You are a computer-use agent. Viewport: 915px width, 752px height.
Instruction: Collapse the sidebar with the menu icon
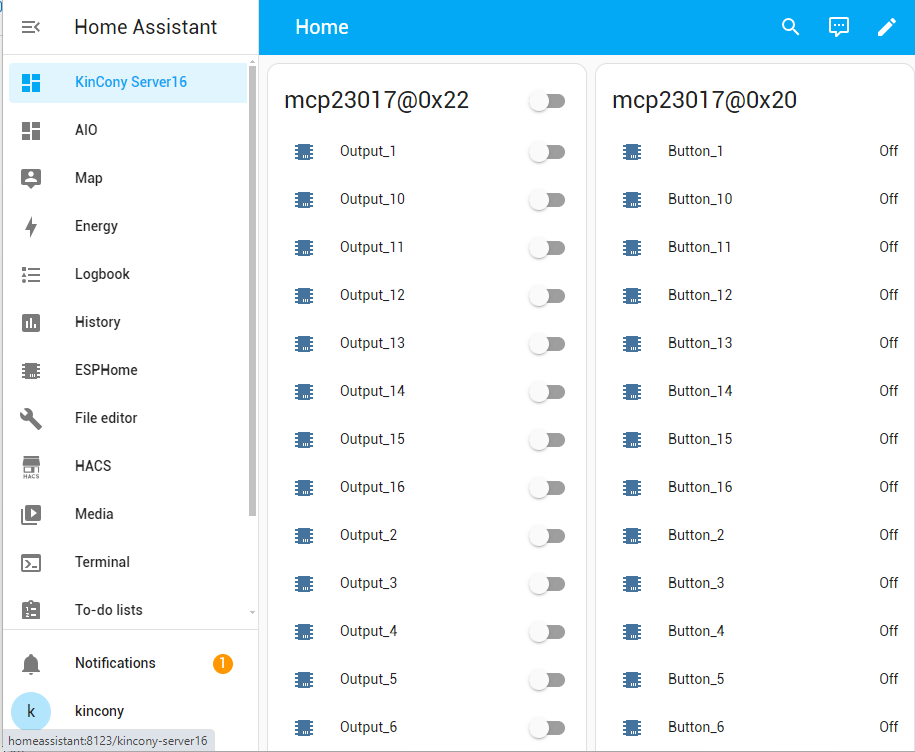31,27
